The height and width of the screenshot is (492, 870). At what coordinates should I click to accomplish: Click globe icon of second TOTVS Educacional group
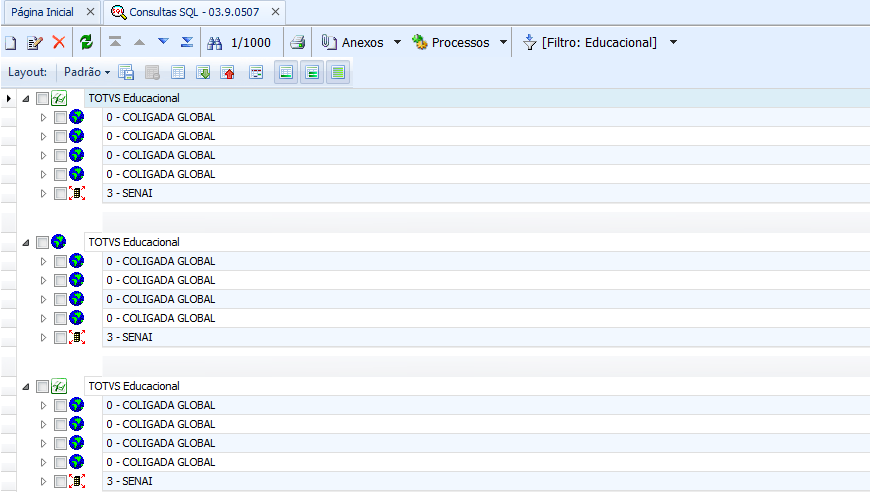(58, 242)
